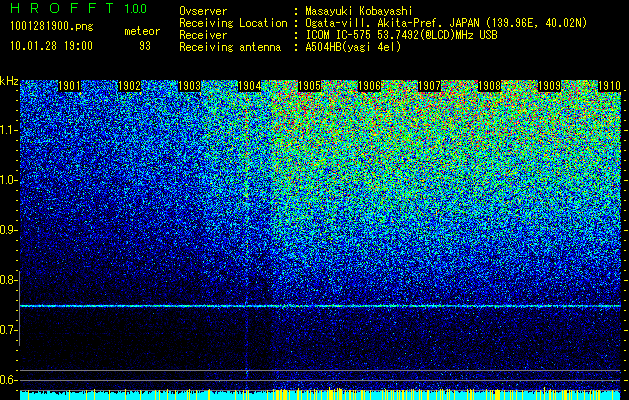Click the Receiving Location label
Image resolution: width=629 pixels, height=400 pixels.
click(x=233, y=23)
